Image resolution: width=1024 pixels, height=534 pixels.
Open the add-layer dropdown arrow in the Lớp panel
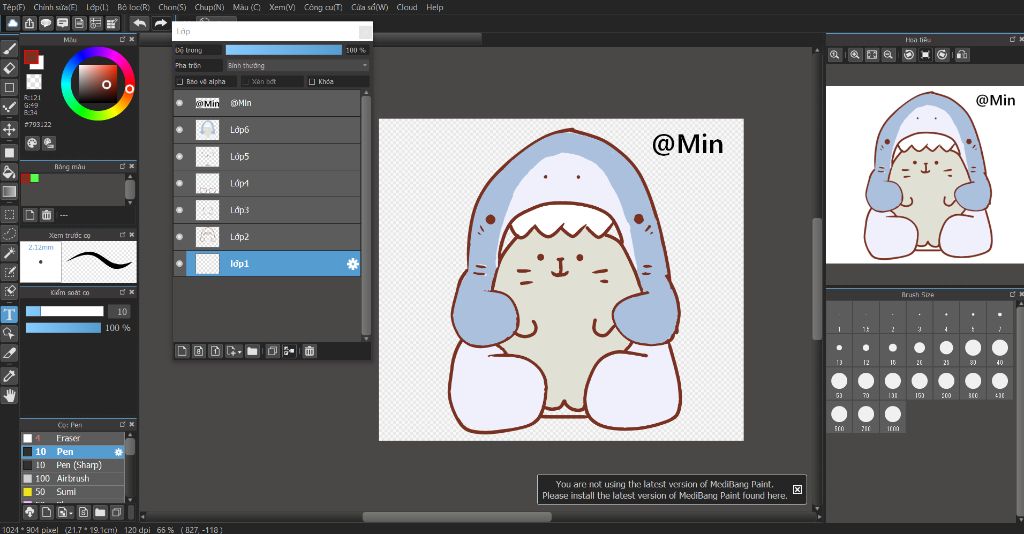pyautogui.click(x=240, y=352)
